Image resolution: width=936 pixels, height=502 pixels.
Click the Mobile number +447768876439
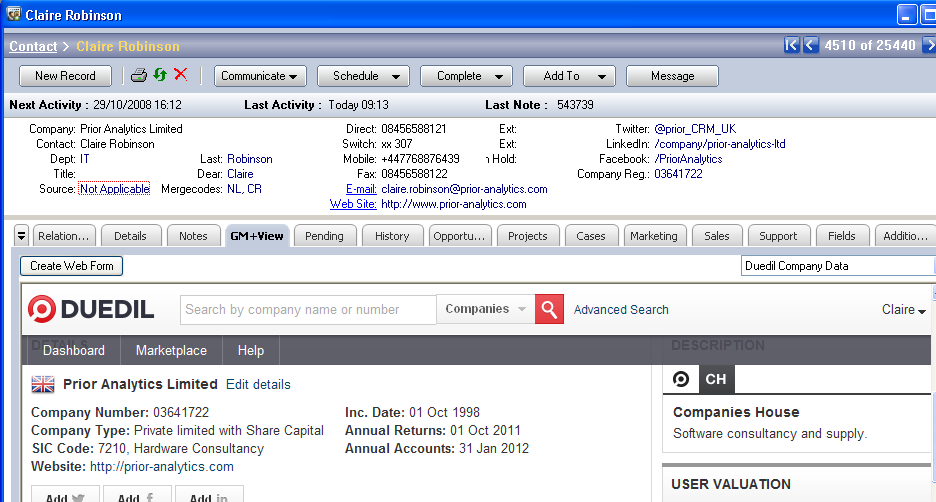coord(420,159)
